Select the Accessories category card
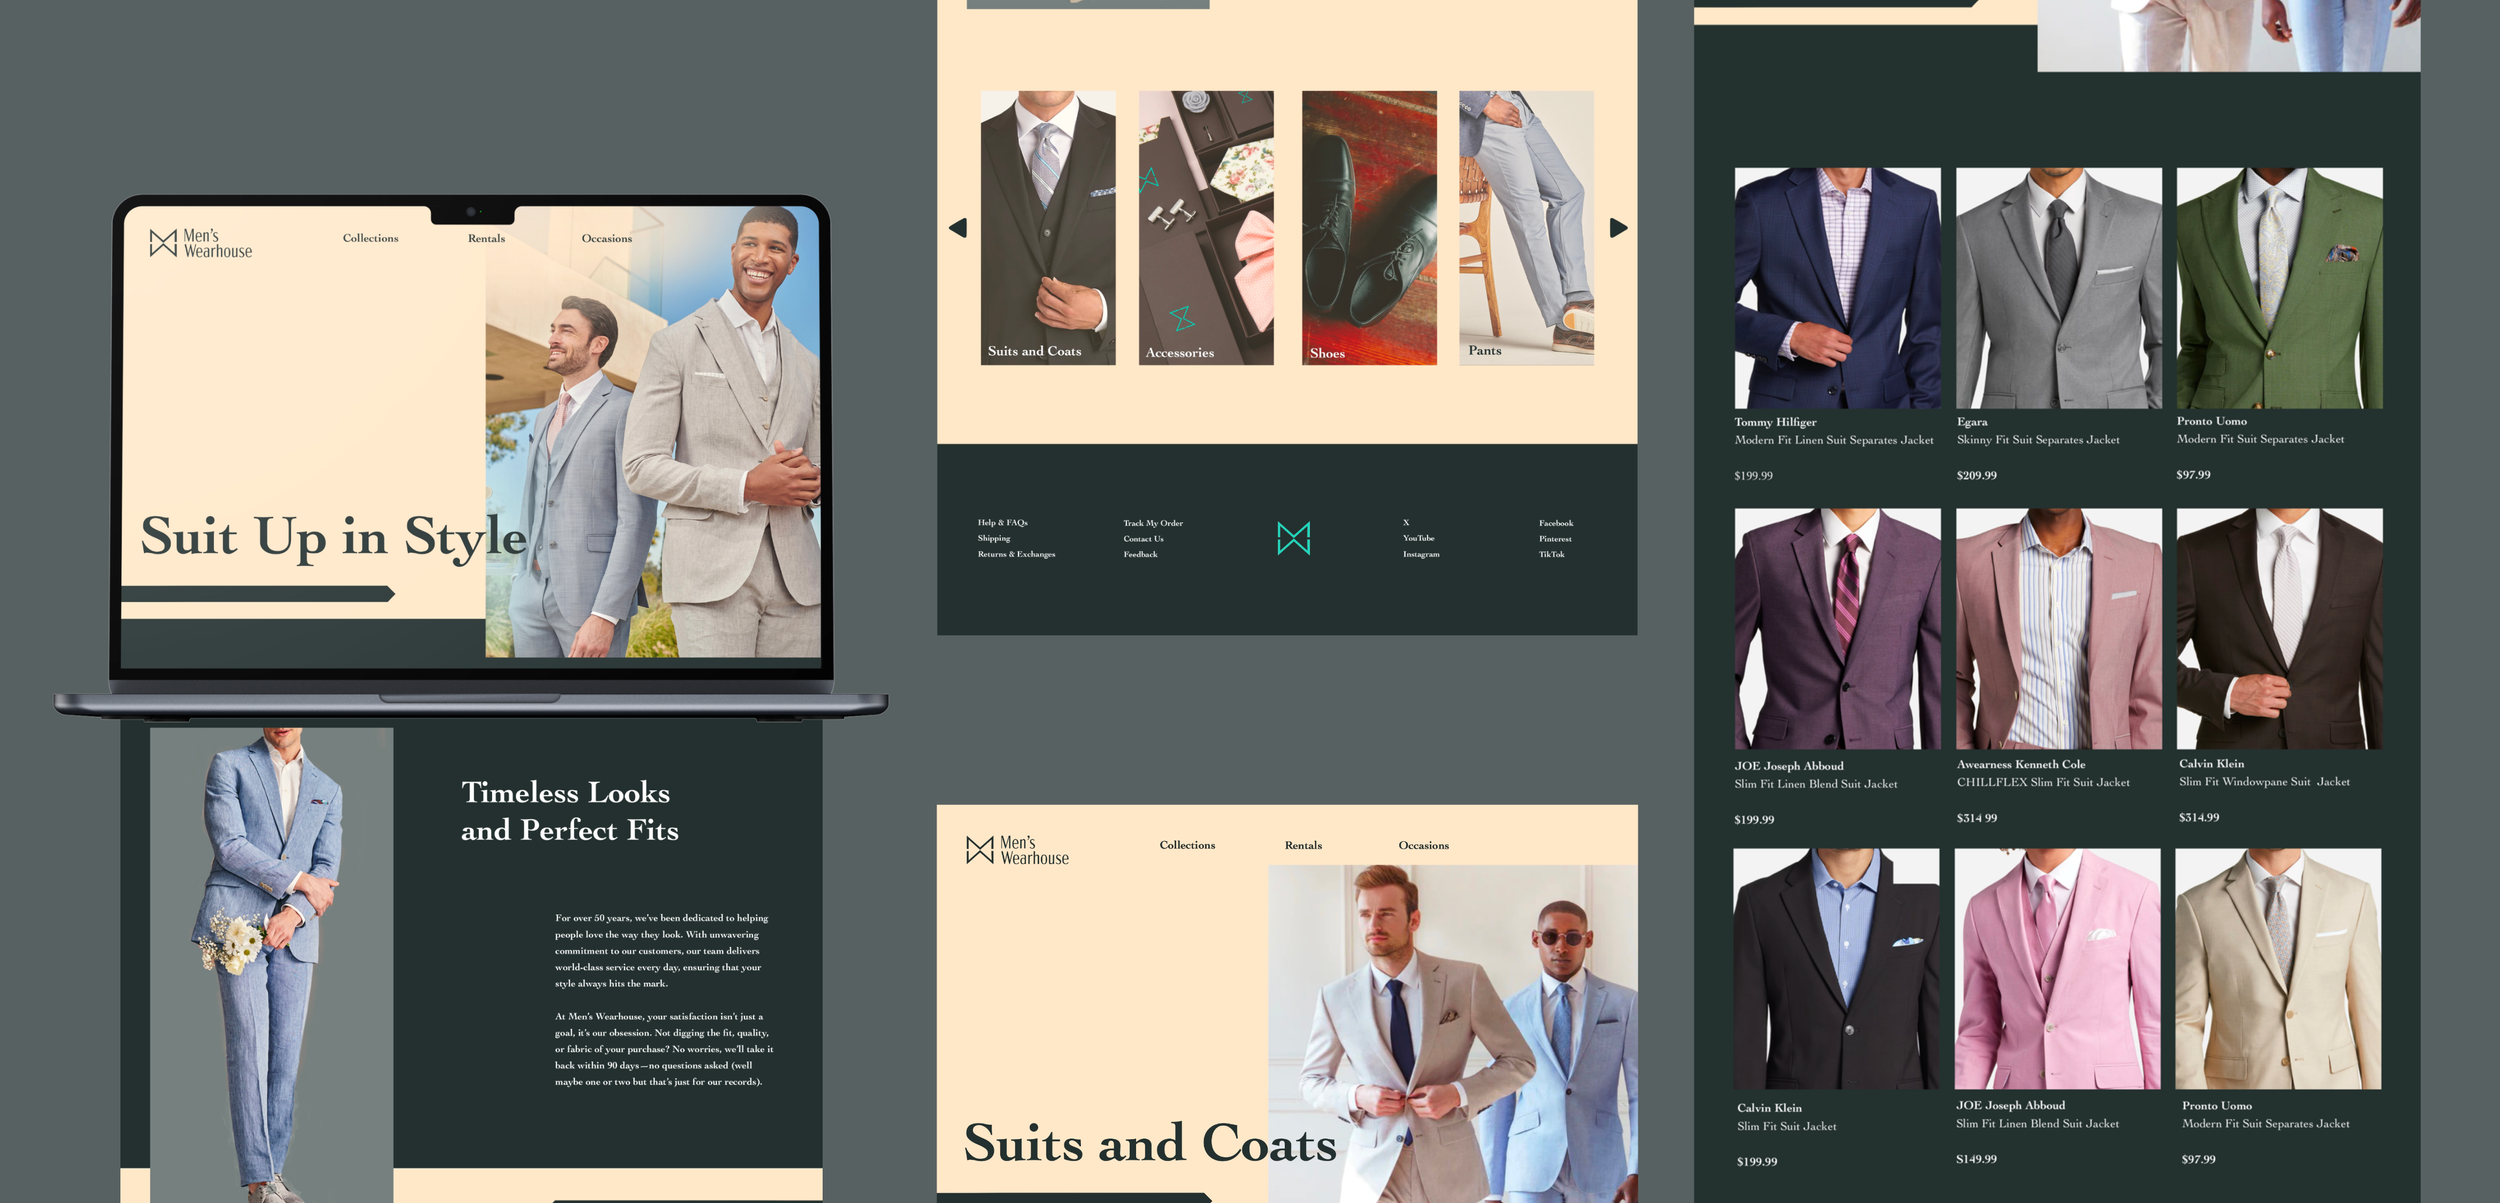2500x1203 pixels. point(1206,228)
